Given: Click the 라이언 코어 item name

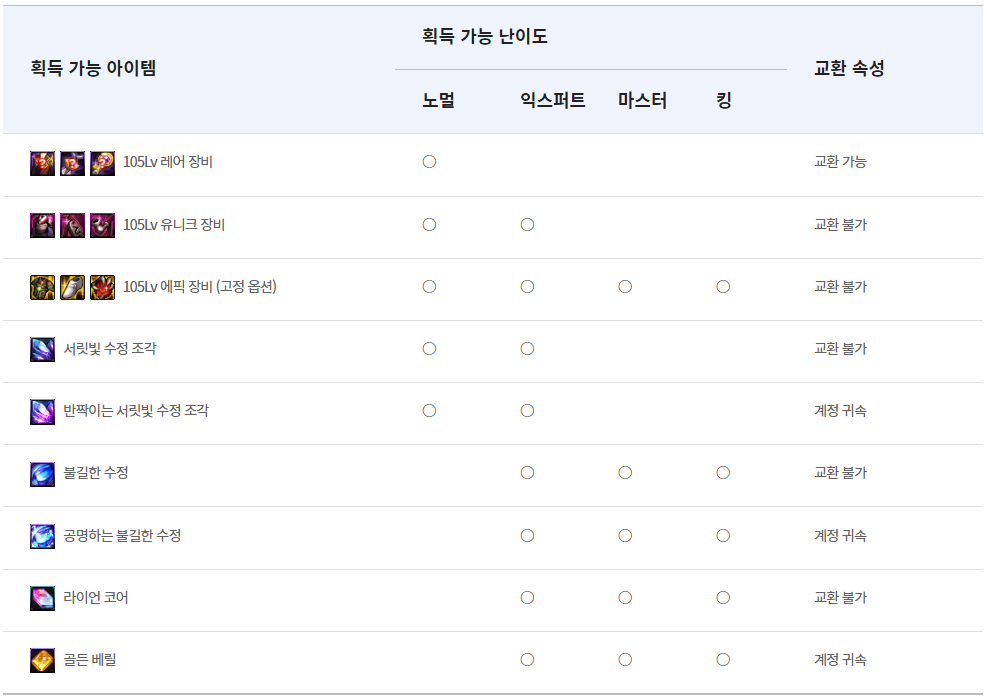Looking at the screenshot, I should tap(96, 597).
